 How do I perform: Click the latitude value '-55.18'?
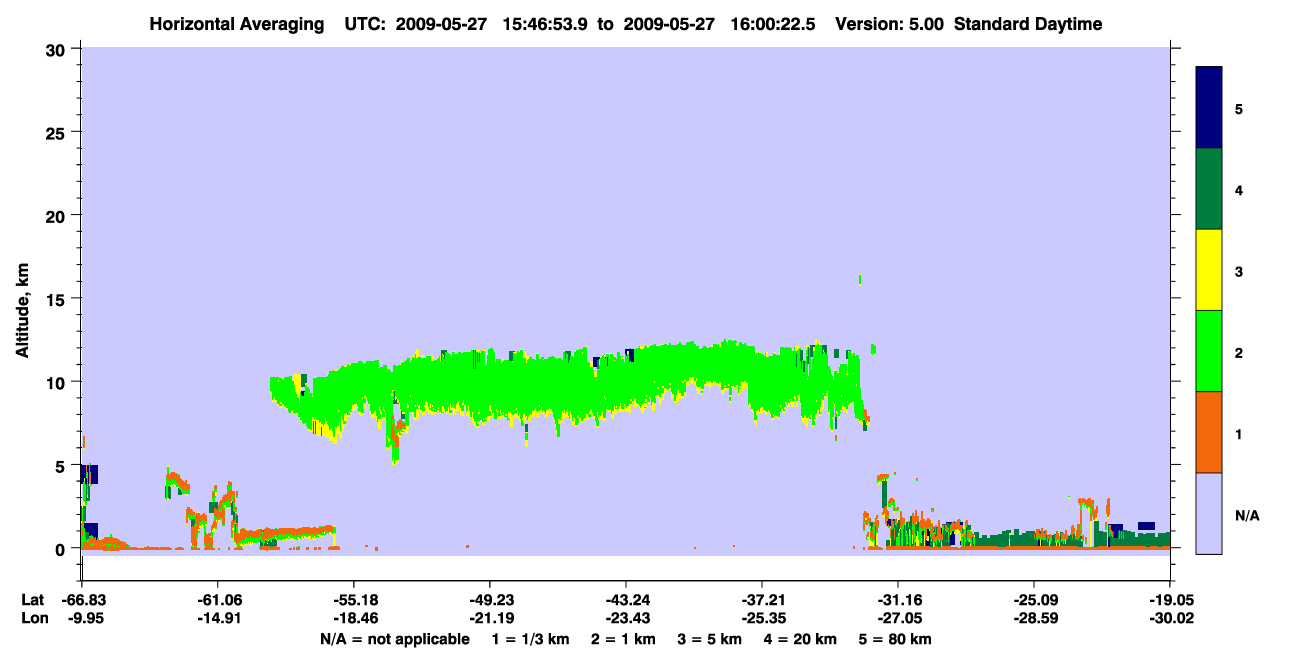point(352,600)
